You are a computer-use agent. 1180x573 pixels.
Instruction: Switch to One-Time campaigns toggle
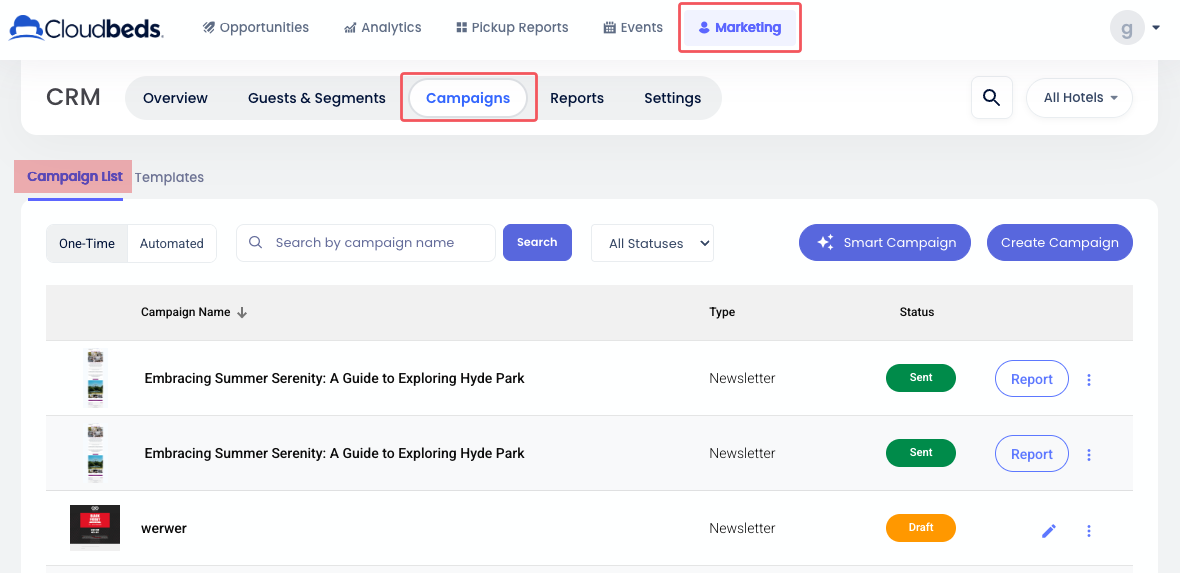(x=87, y=243)
